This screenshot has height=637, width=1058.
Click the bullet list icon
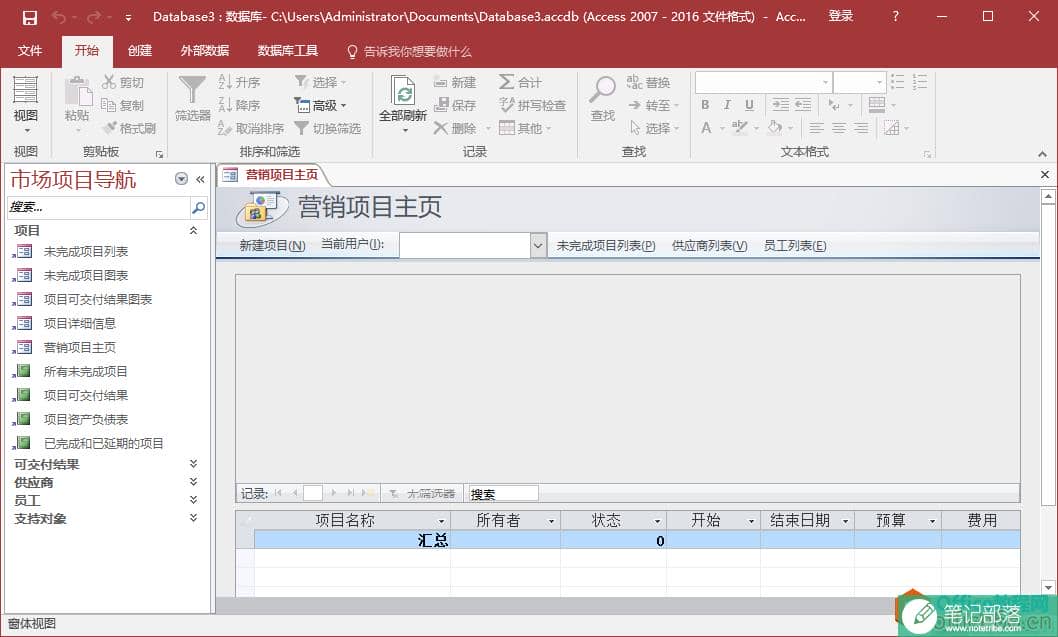[897, 82]
